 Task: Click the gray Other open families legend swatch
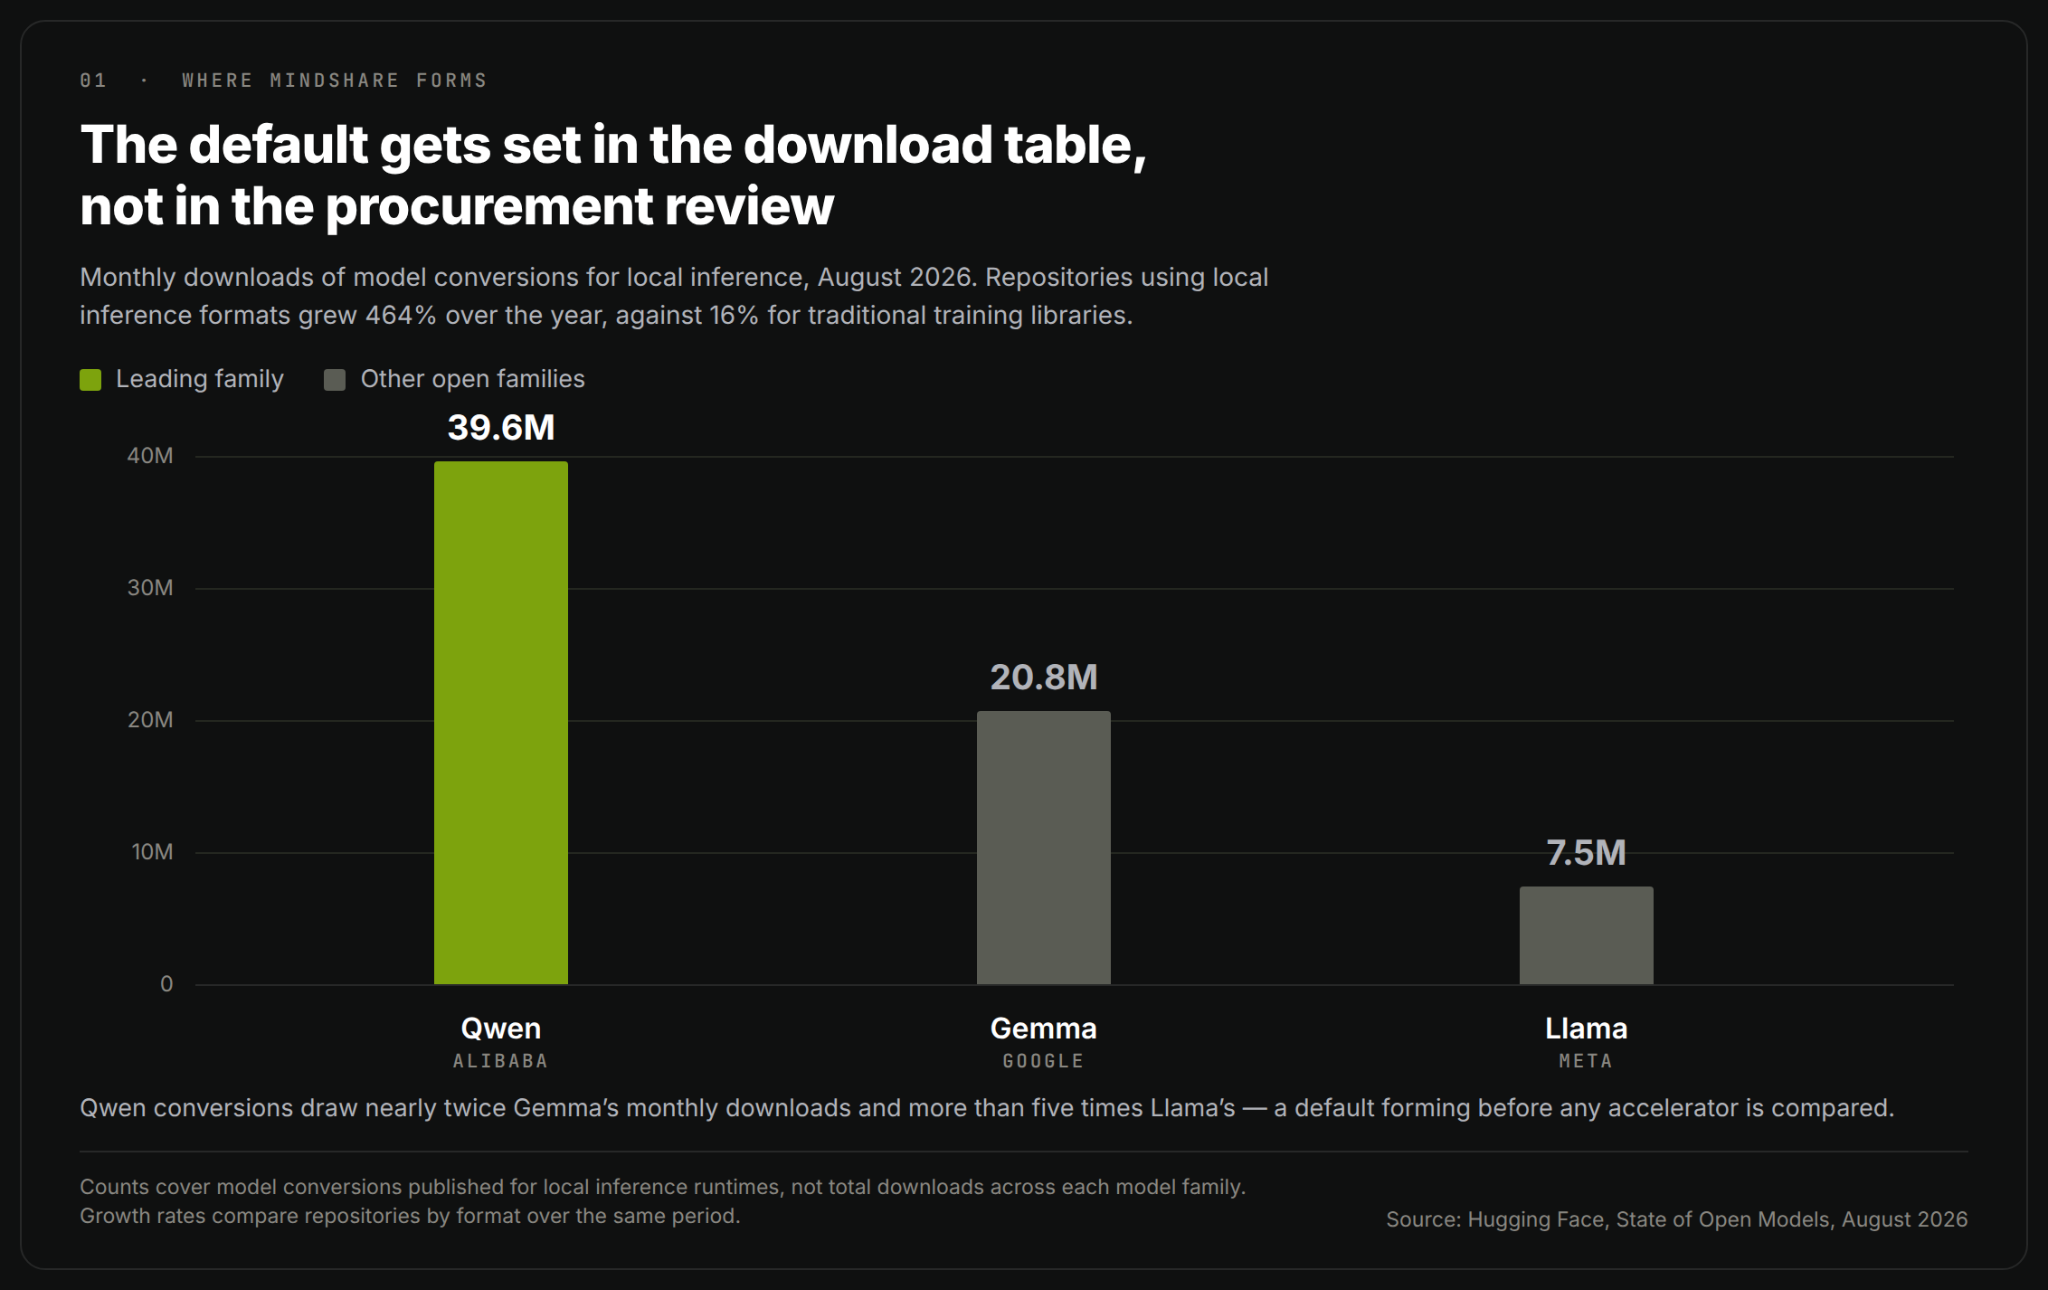click(335, 380)
